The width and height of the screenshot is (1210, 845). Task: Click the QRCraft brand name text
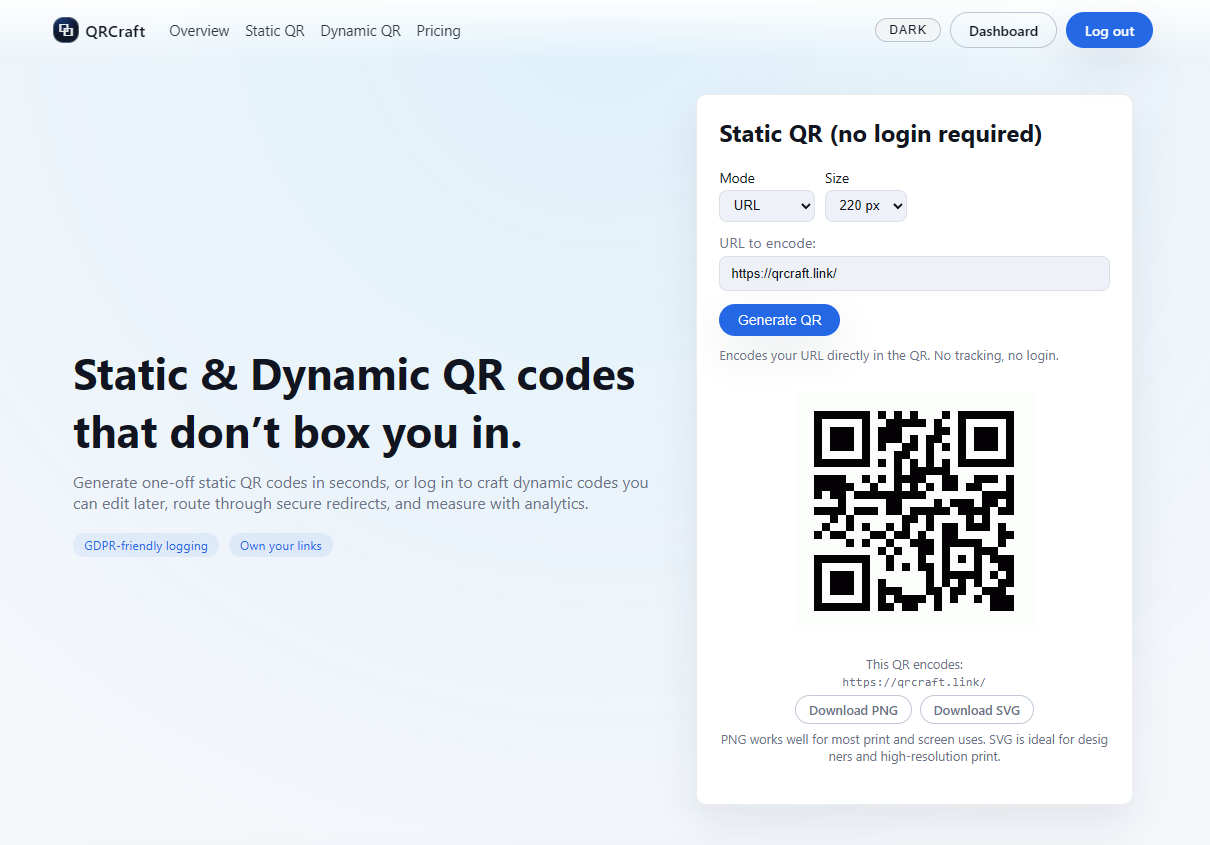pos(115,31)
